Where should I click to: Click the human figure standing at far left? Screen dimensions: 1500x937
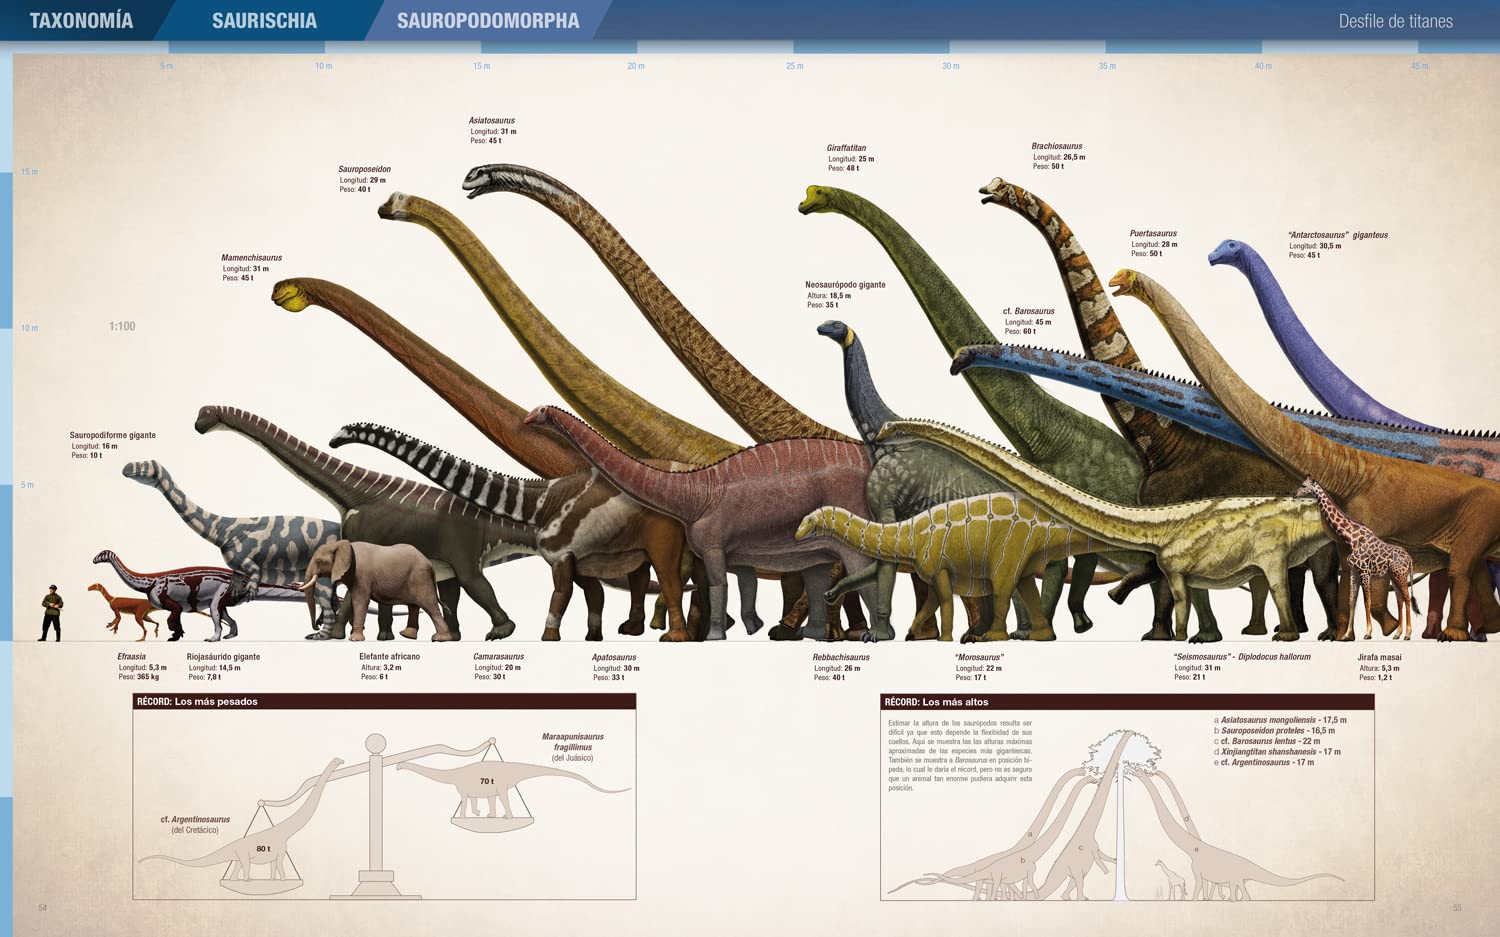[51, 614]
